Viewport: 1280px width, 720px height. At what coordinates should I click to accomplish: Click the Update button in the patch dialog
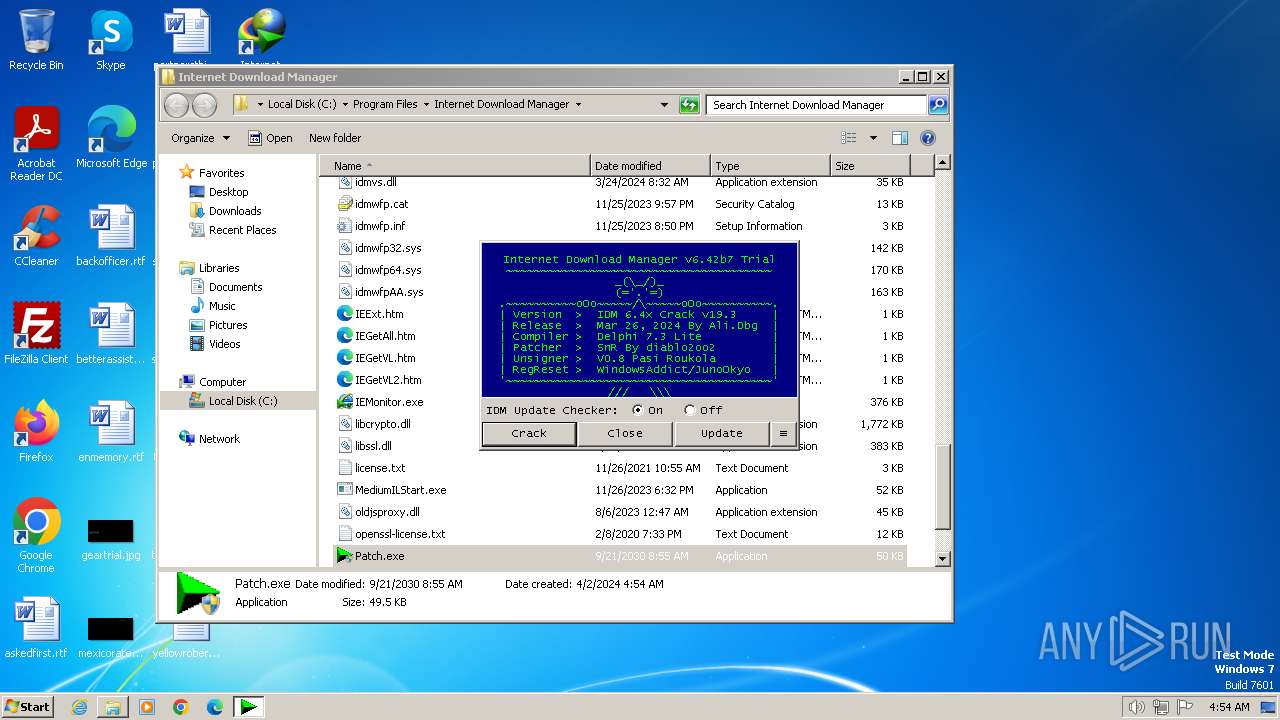[721, 433]
